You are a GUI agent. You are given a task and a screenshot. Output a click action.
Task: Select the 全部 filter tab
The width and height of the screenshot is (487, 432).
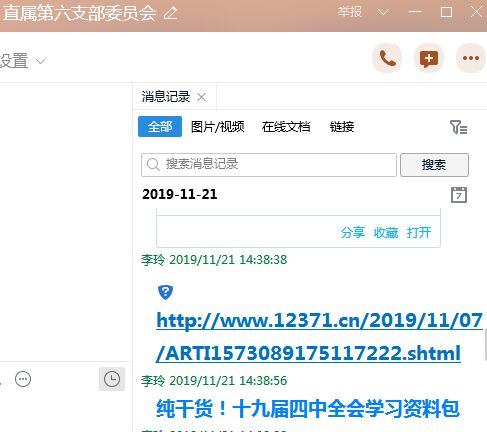click(160, 127)
